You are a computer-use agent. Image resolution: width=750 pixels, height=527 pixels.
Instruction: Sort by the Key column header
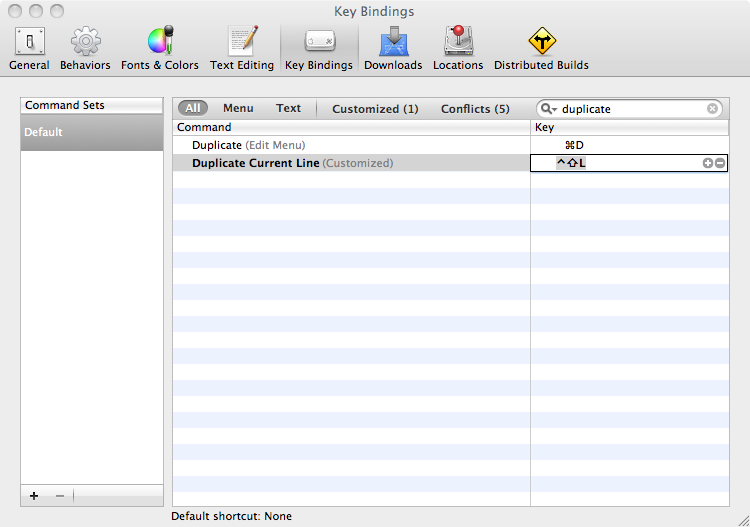(x=629, y=127)
